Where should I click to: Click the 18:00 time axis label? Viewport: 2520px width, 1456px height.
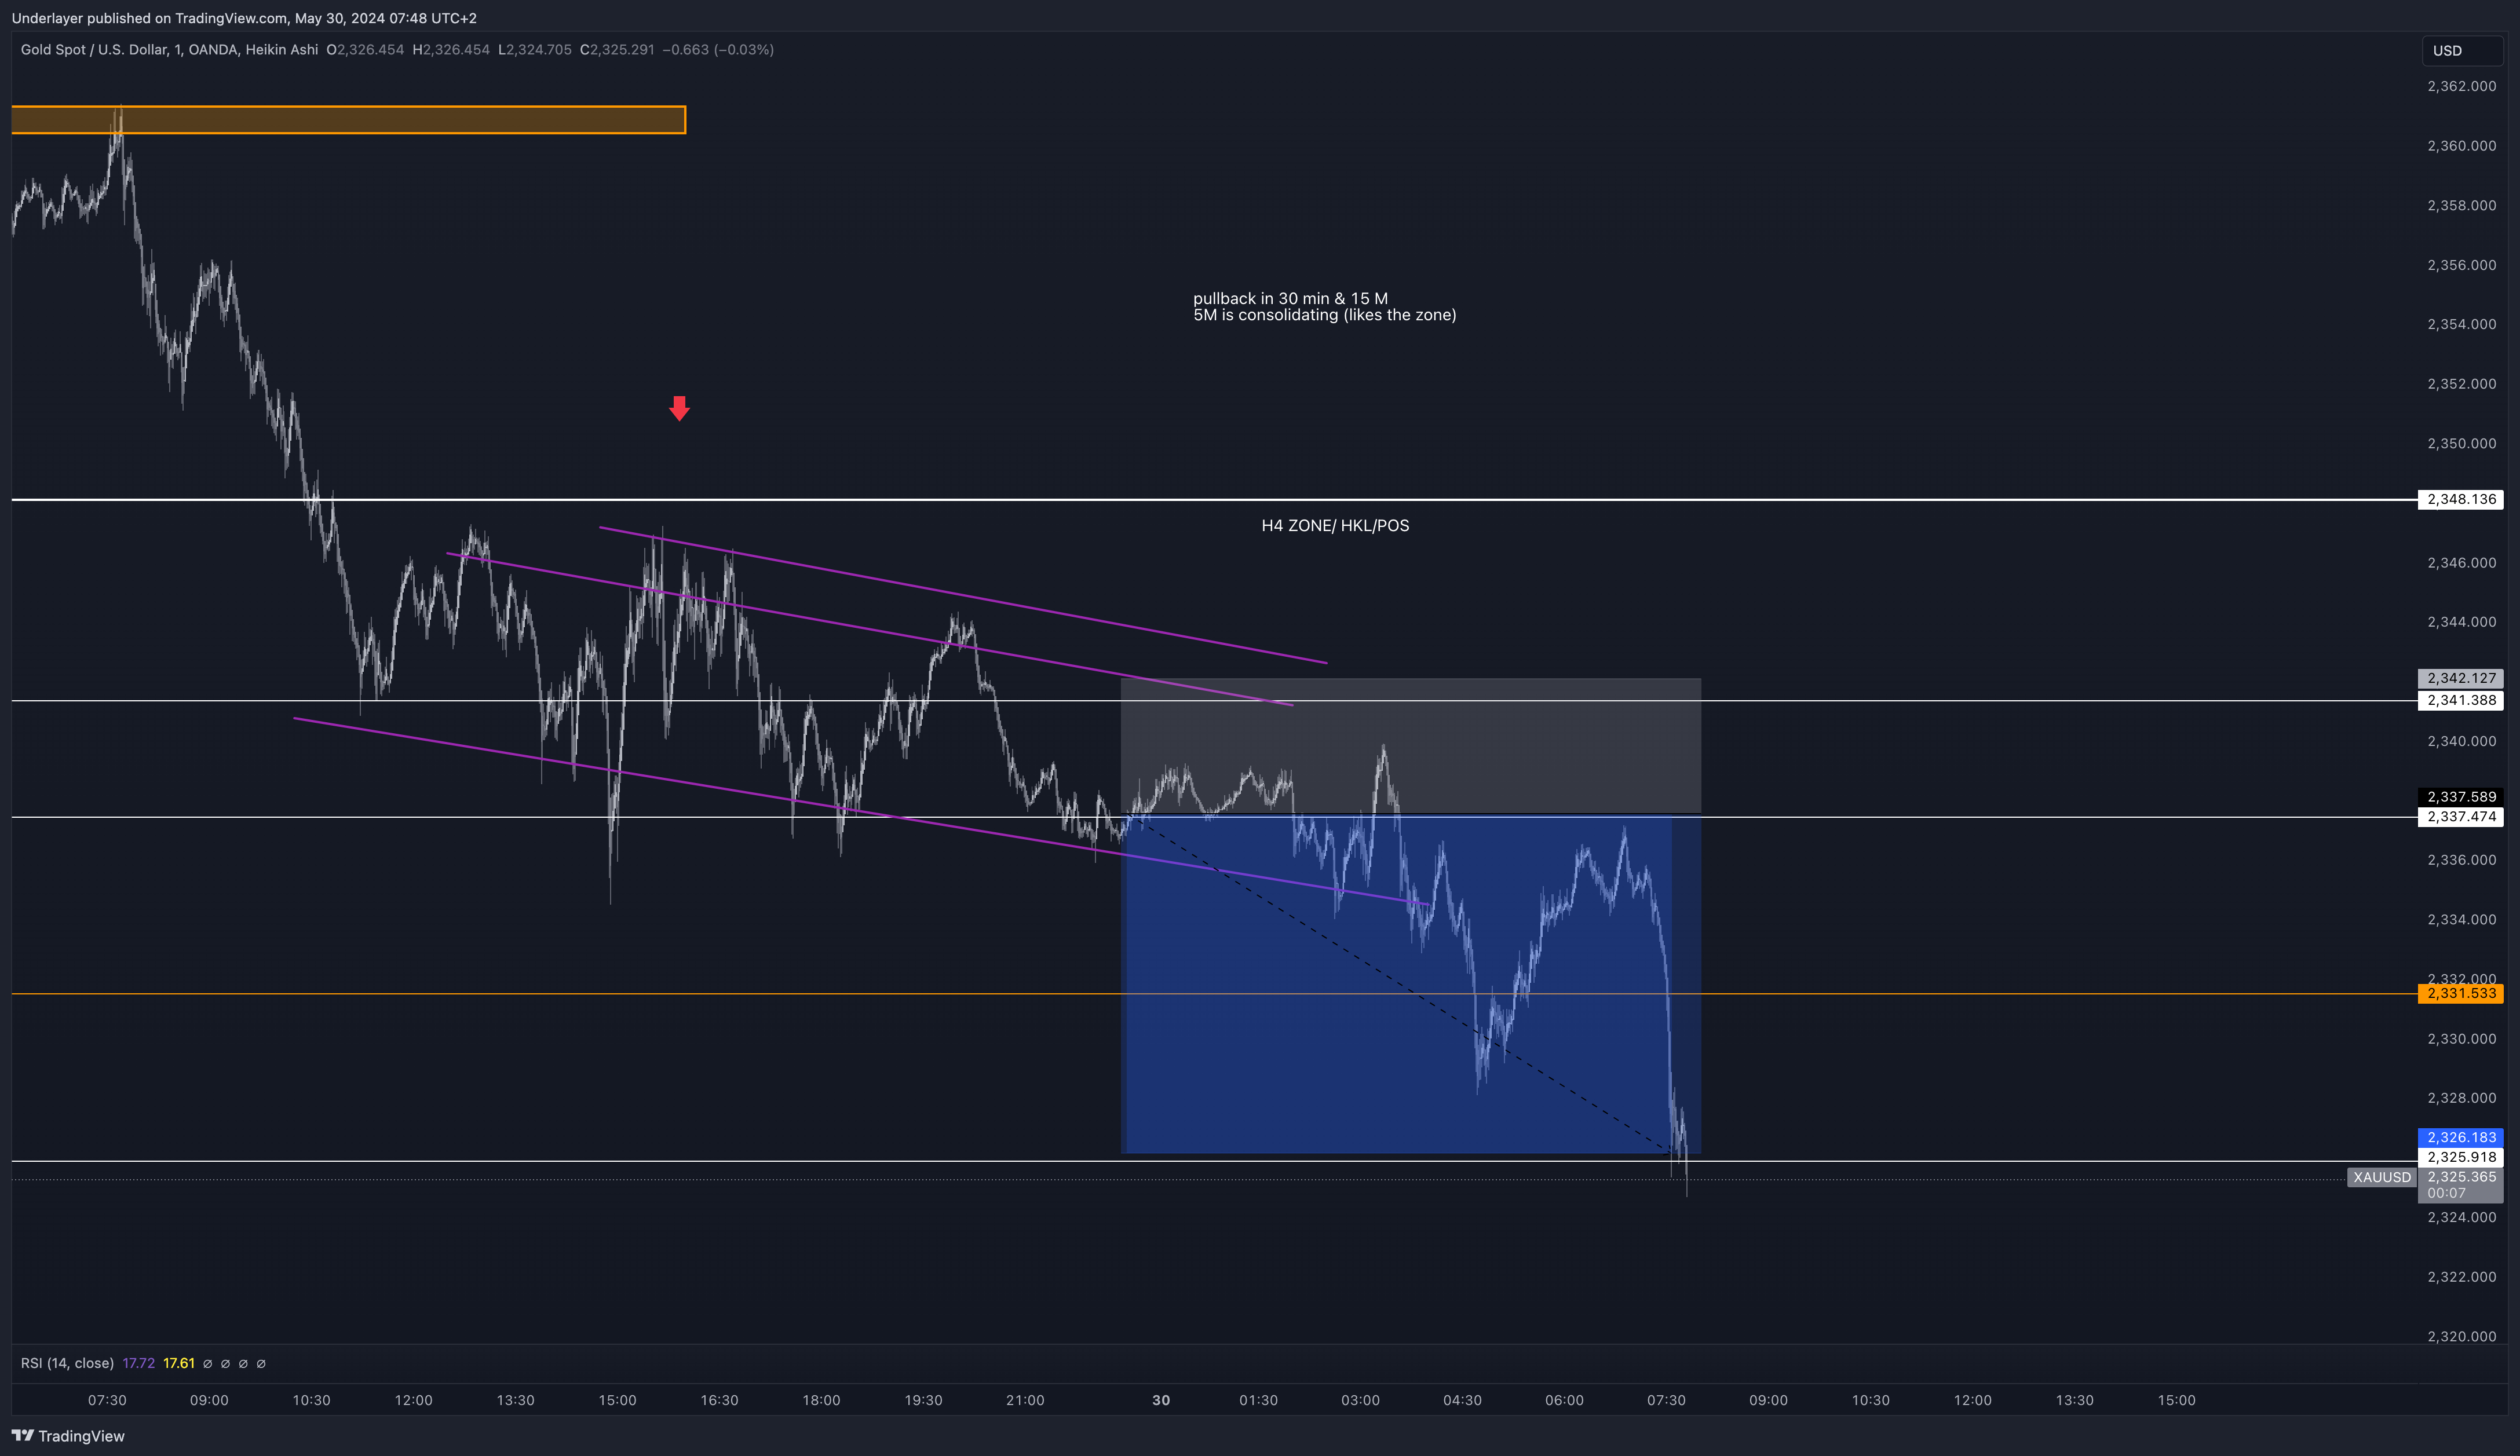(x=821, y=1400)
